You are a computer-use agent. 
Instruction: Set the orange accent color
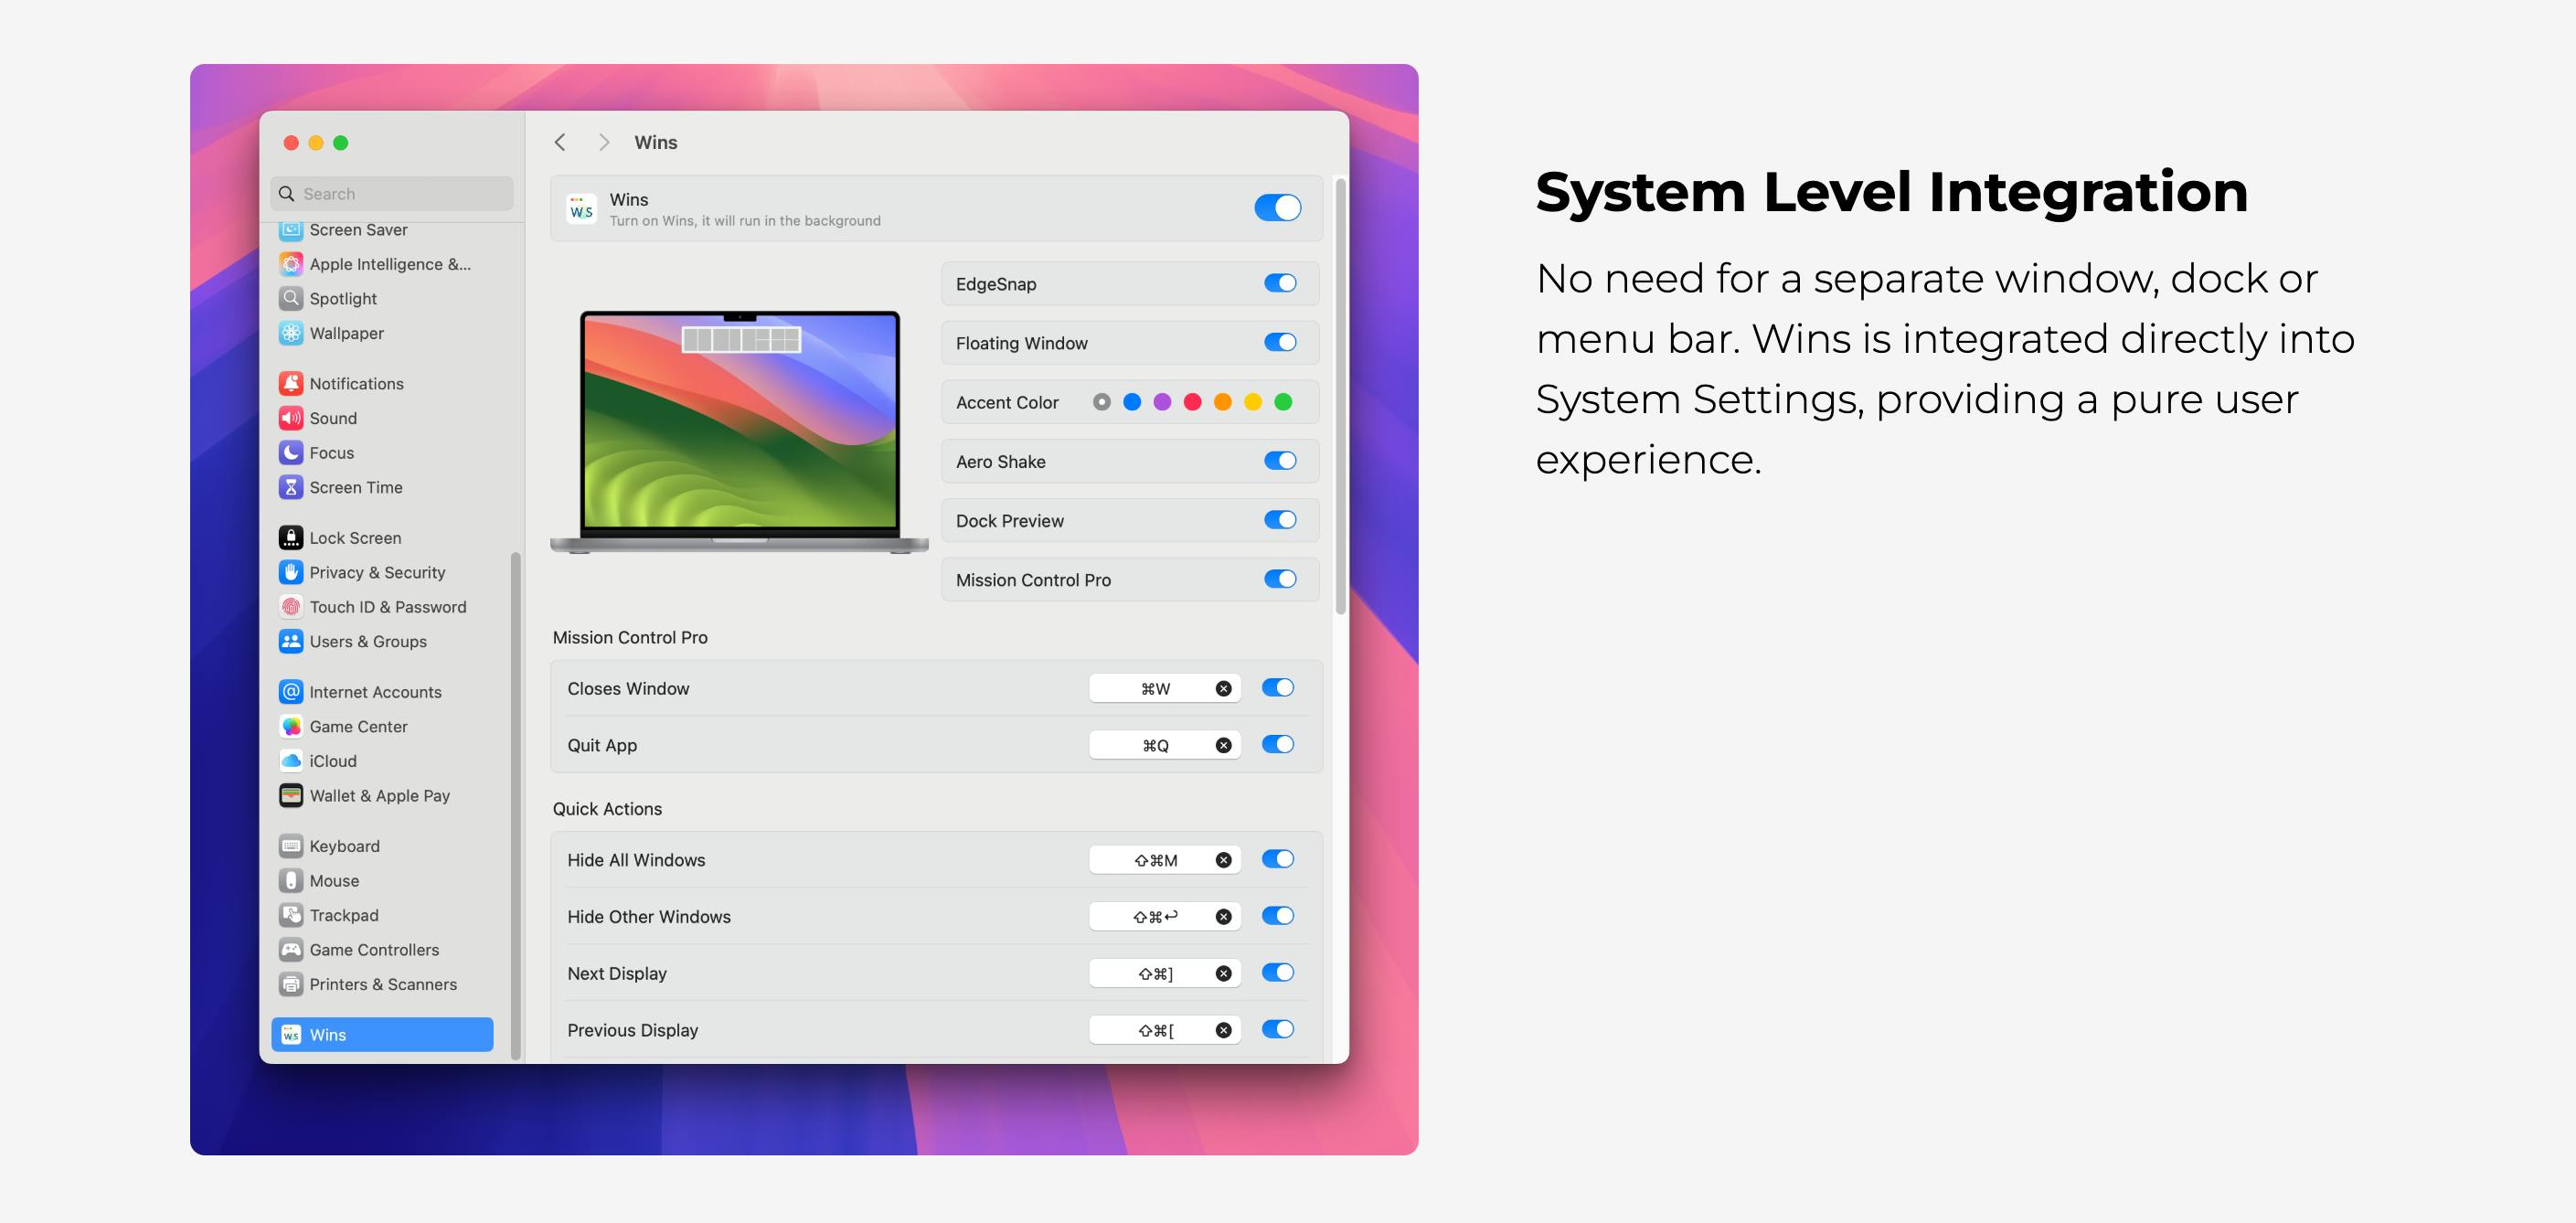[x=1222, y=401]
